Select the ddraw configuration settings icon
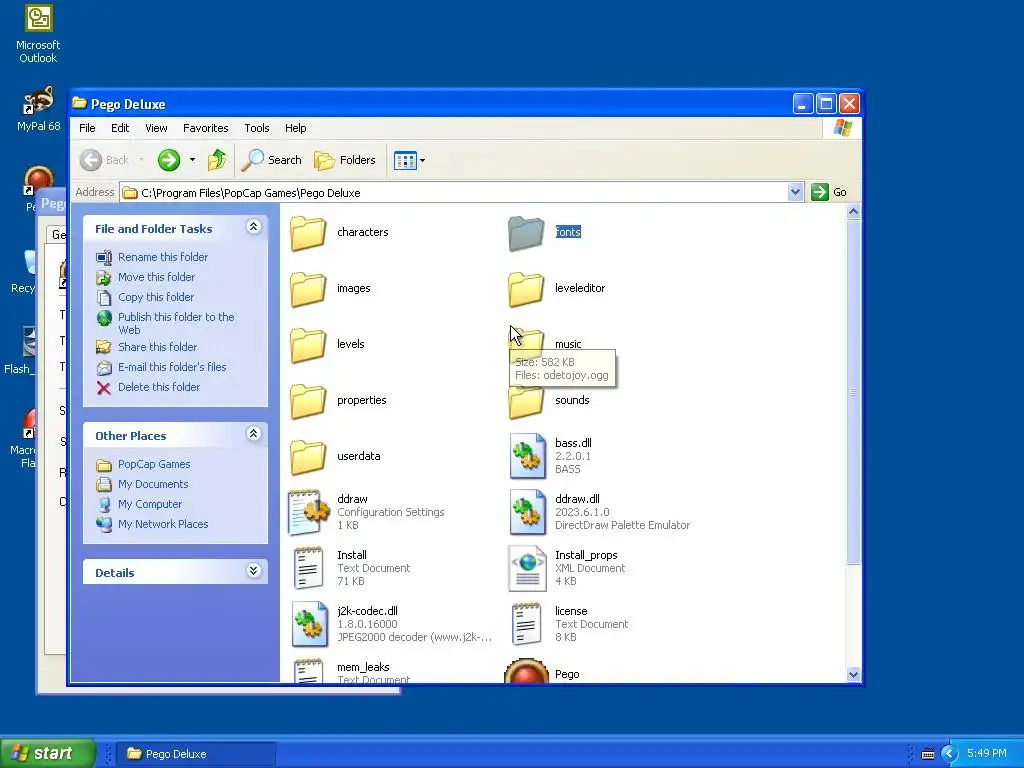The image size is (1024, 768). click(309, 512)
